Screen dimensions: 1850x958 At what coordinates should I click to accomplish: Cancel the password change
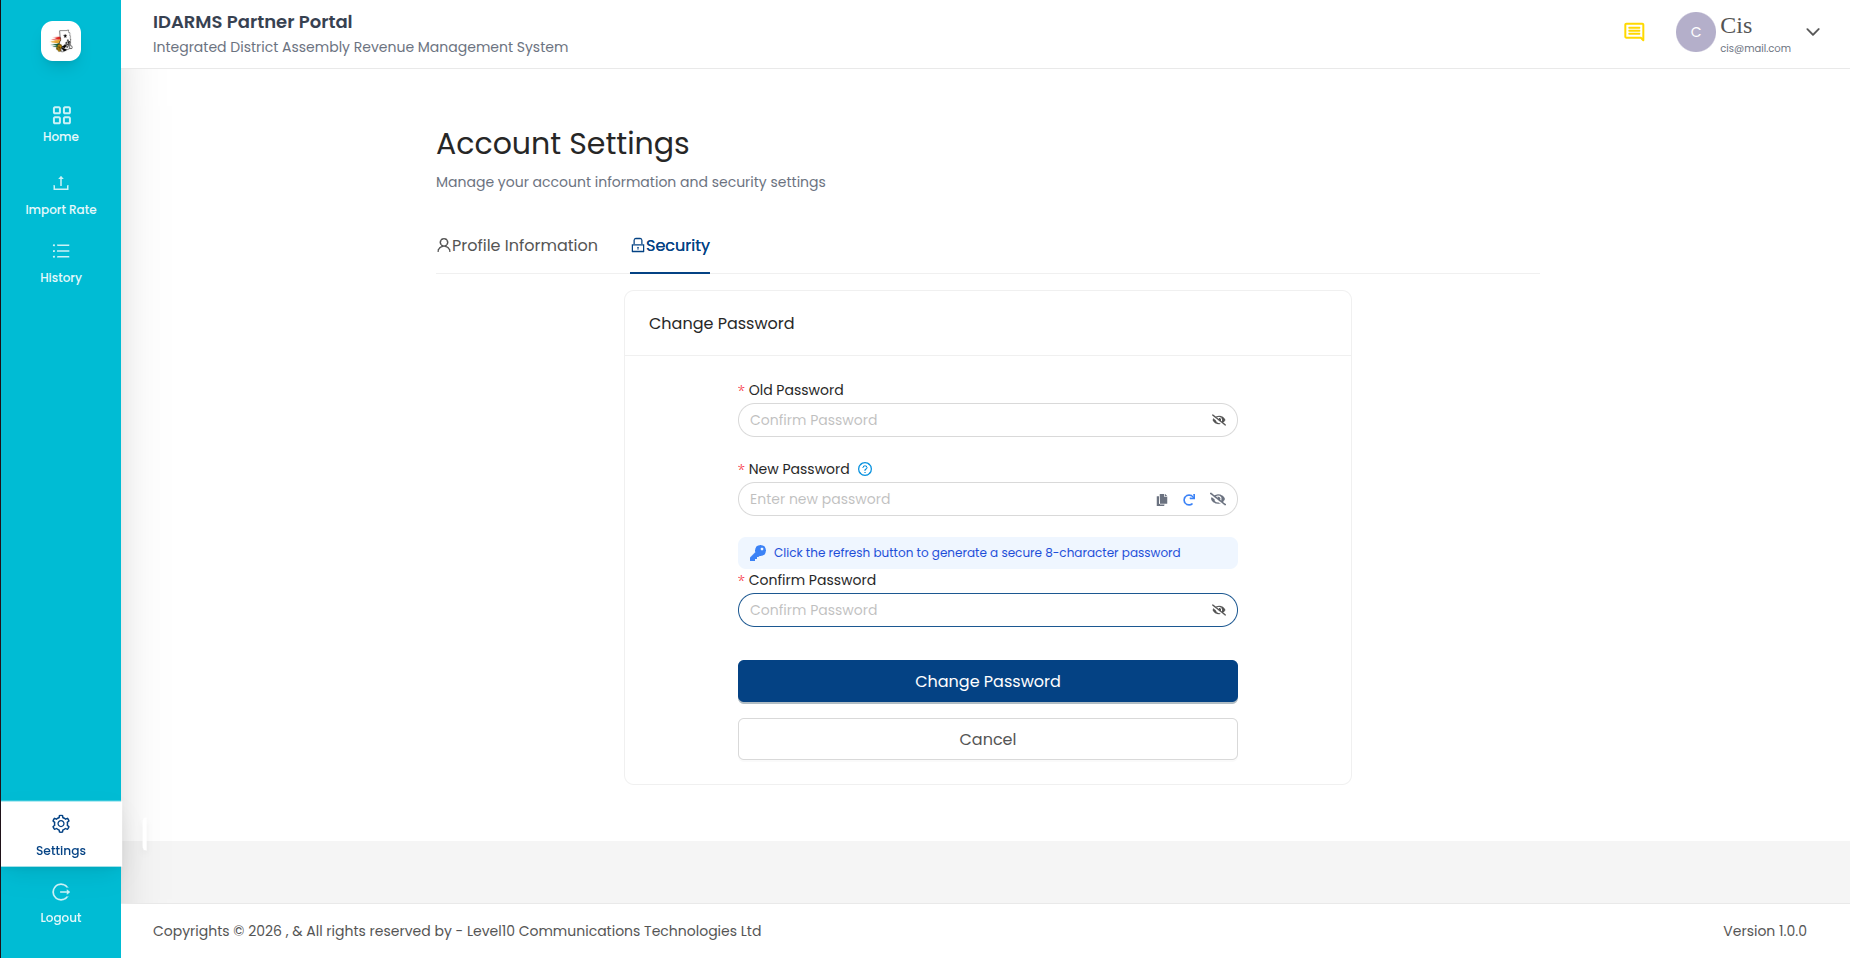click(988, 739)
